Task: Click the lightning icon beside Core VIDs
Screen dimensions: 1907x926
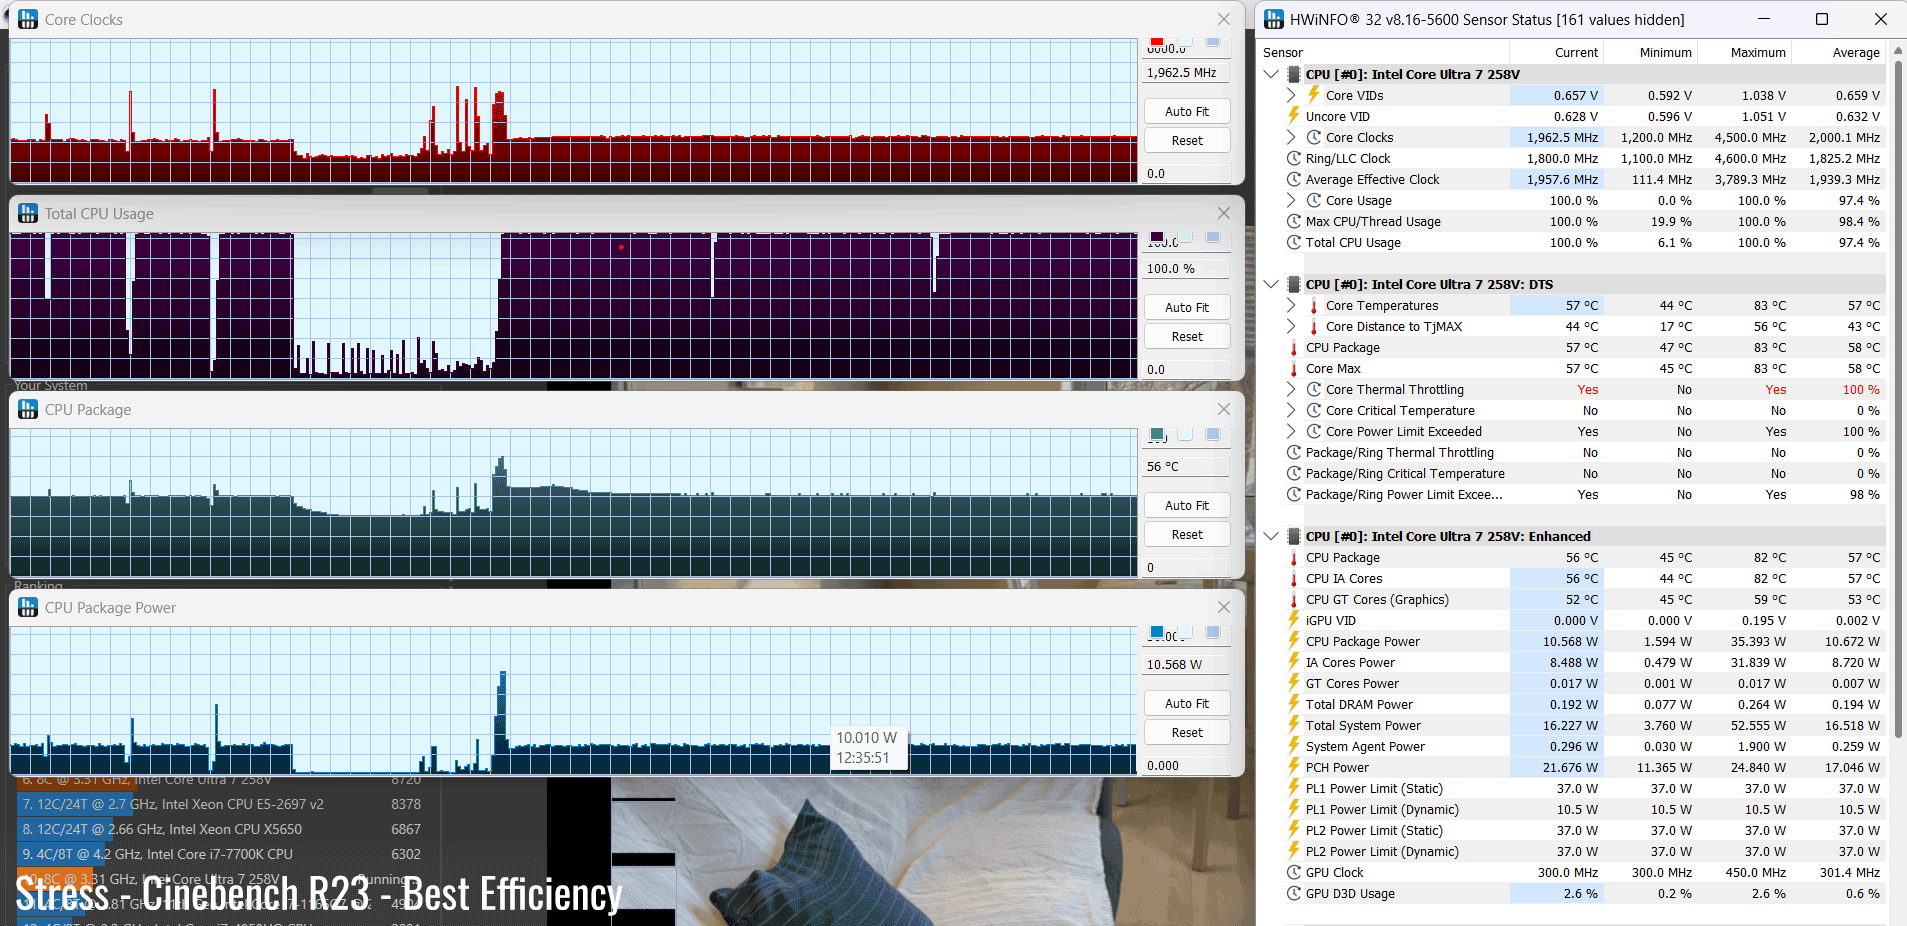Action: pyautogui.click(x=1314, y=95)
